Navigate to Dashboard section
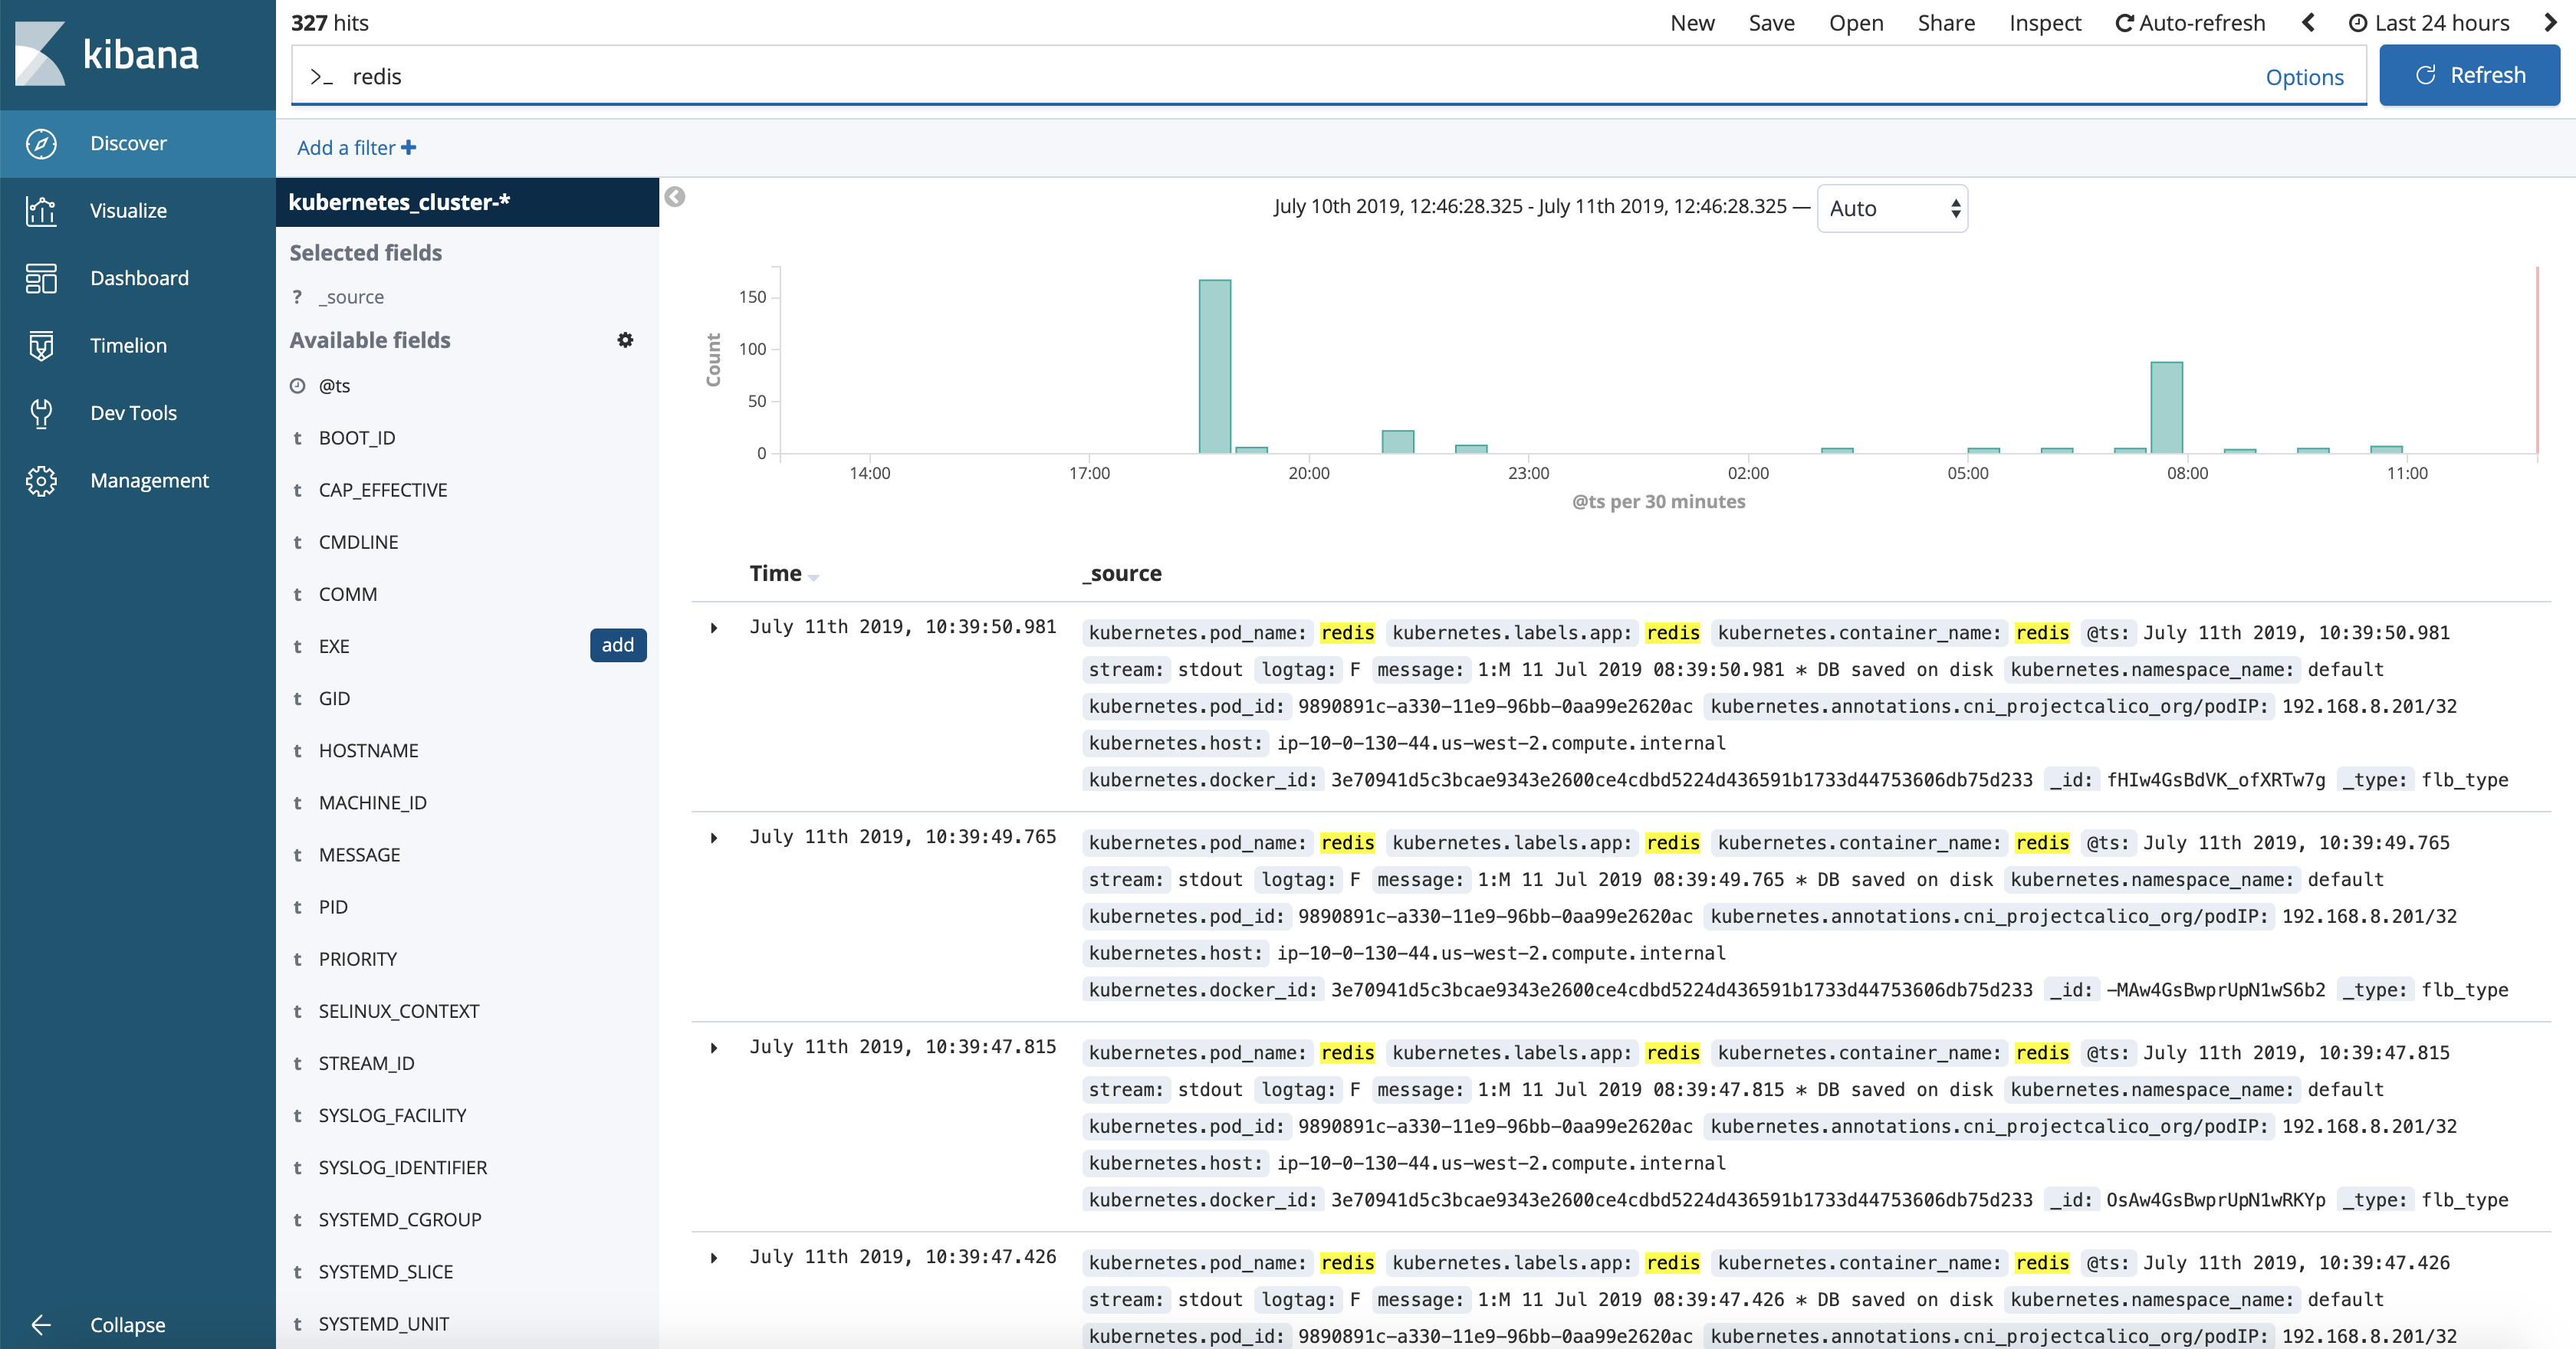 [x=136, y=277]
